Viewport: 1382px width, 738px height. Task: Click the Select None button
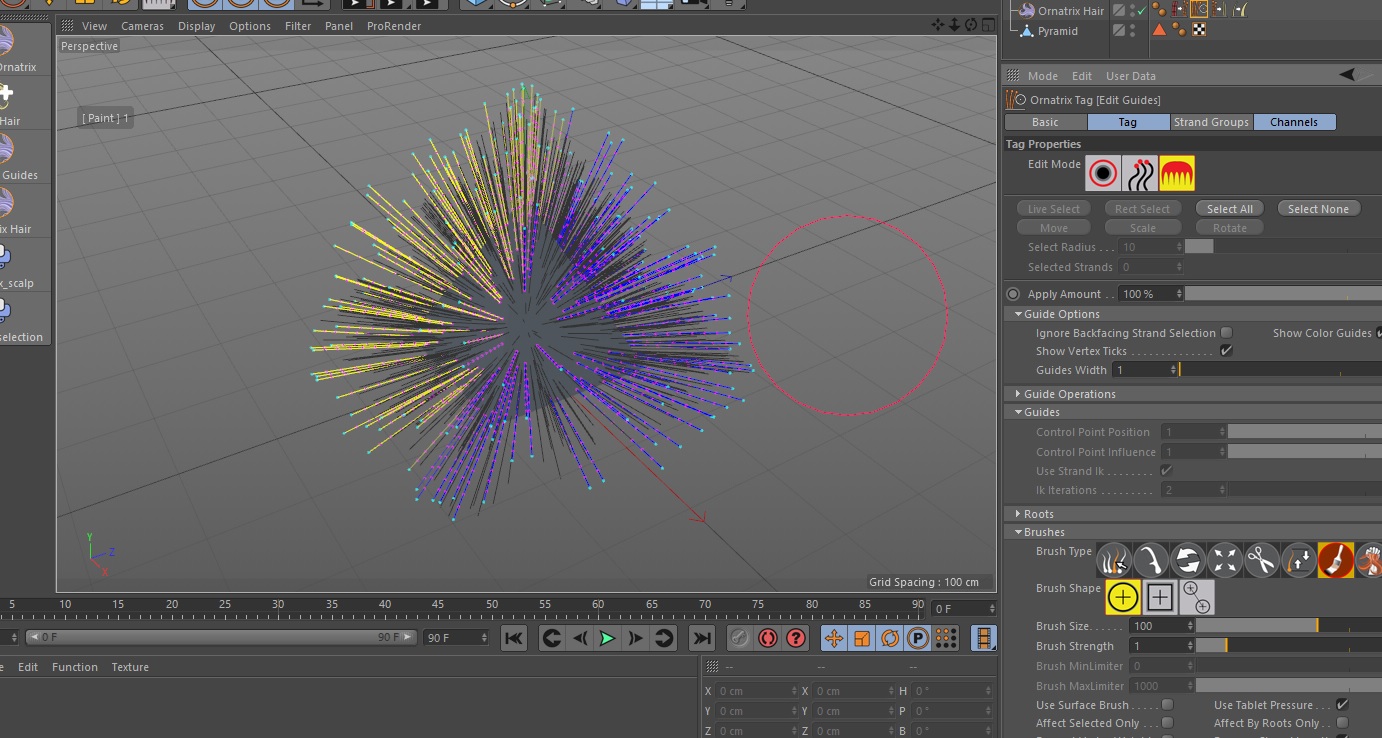coord(1317,209)
